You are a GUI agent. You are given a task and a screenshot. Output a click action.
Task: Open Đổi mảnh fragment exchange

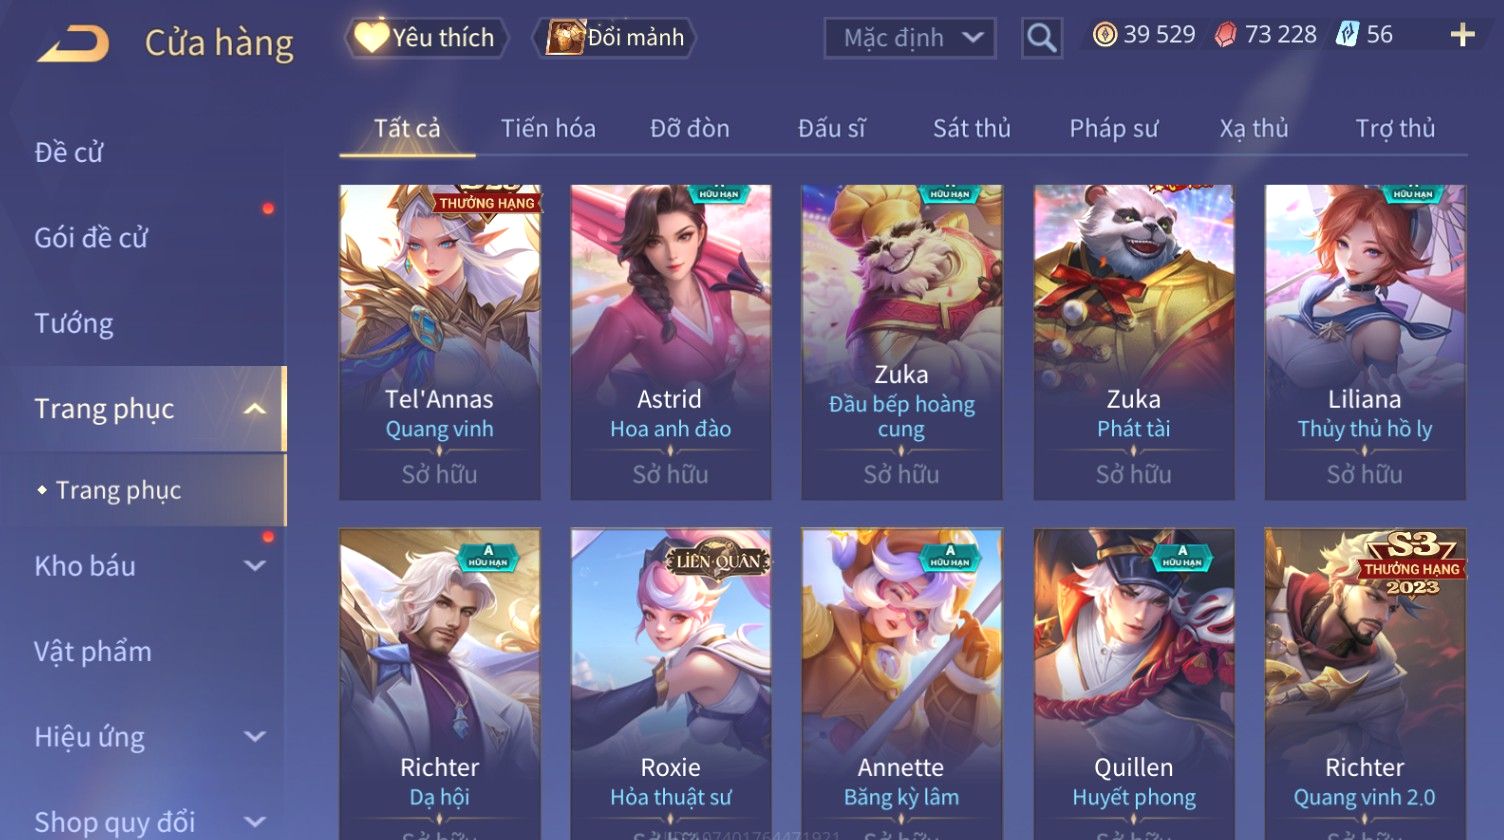[x=615, y=38]
